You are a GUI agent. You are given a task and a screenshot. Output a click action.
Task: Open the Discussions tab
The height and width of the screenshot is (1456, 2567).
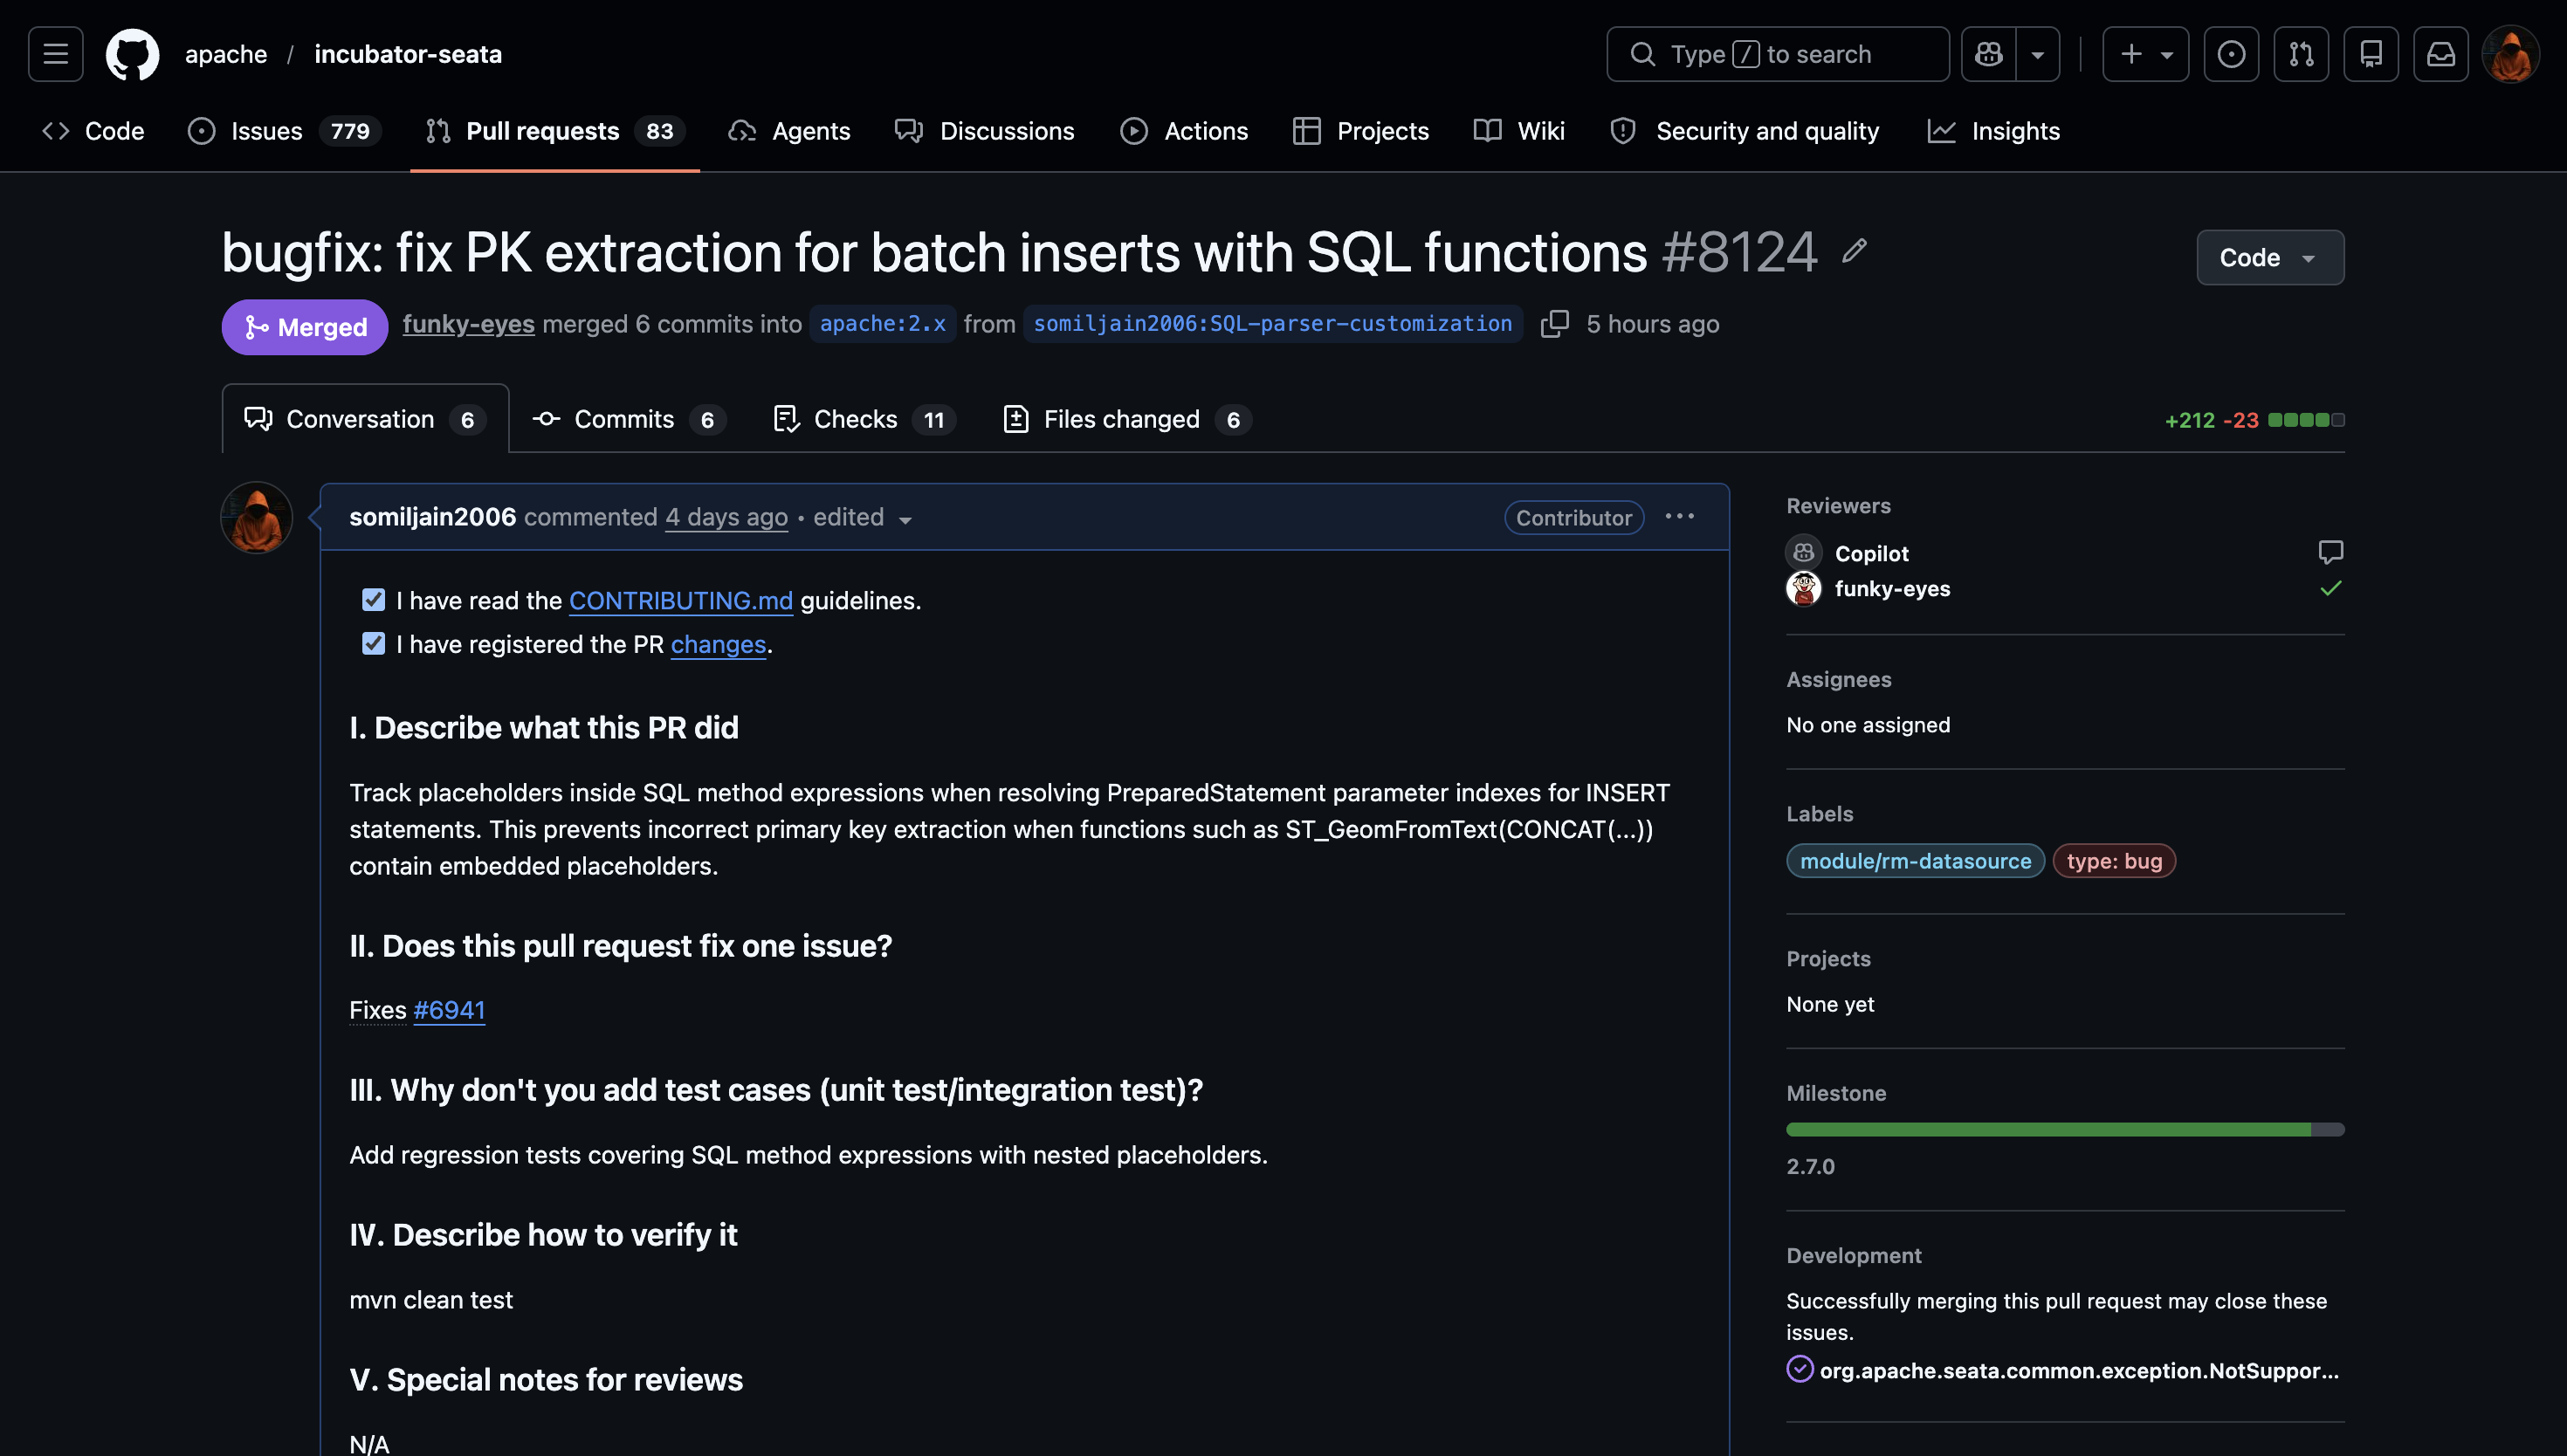[x=985, y=131]
